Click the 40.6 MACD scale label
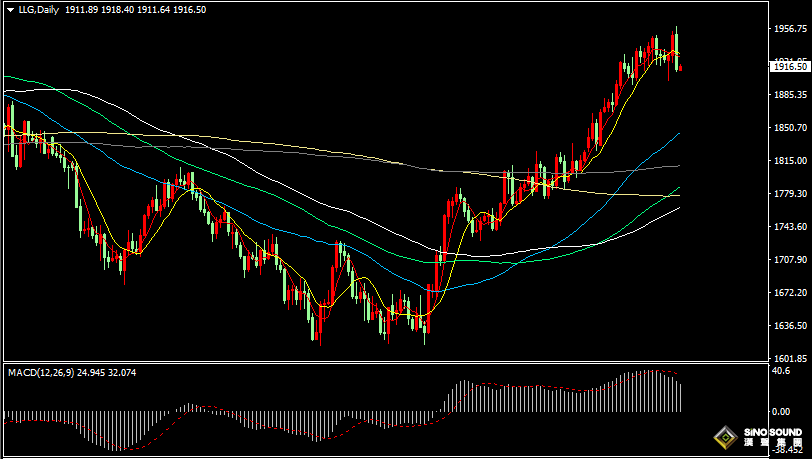This screenshot has height=459, width=812. pyautogui.click(x=780, y=370)
